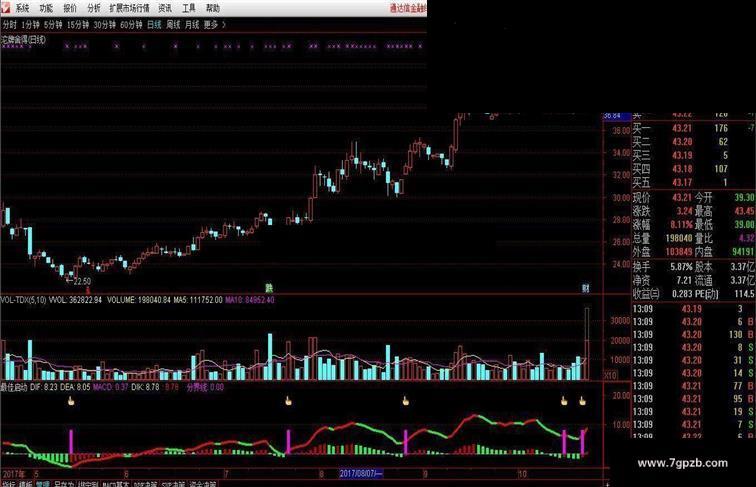Screen dimensions: 756x487
Task: Click the 买四 bid row
Action: click(x=694, y=169)
